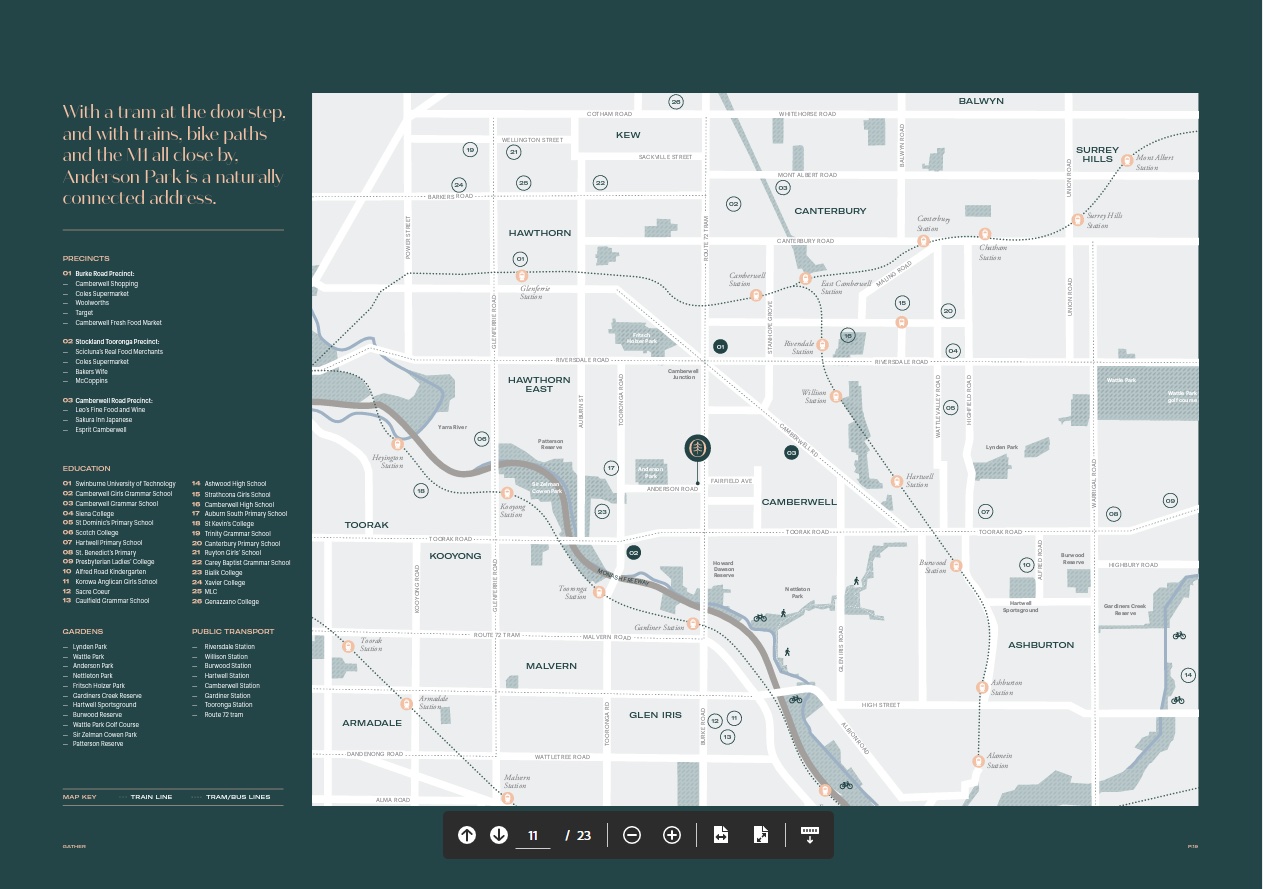Click Swinburne University of Technology in the Education list
The width and height of the screenshot is (1263, 889).
pyautogui.click(x=125, y=484)
